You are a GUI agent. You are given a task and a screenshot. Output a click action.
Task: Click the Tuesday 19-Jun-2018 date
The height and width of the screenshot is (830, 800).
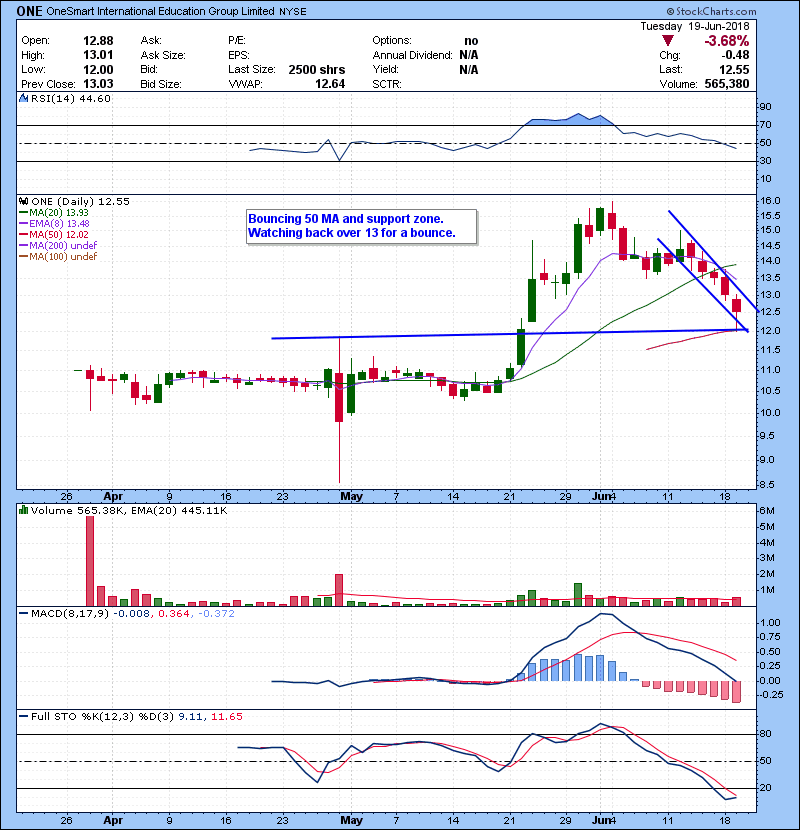point(695,26)
